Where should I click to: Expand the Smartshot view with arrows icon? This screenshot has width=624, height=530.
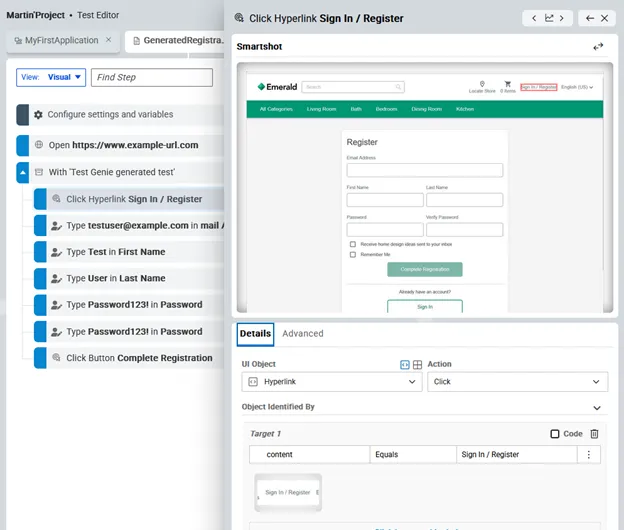pyautogui.click(x=598, y=47)
